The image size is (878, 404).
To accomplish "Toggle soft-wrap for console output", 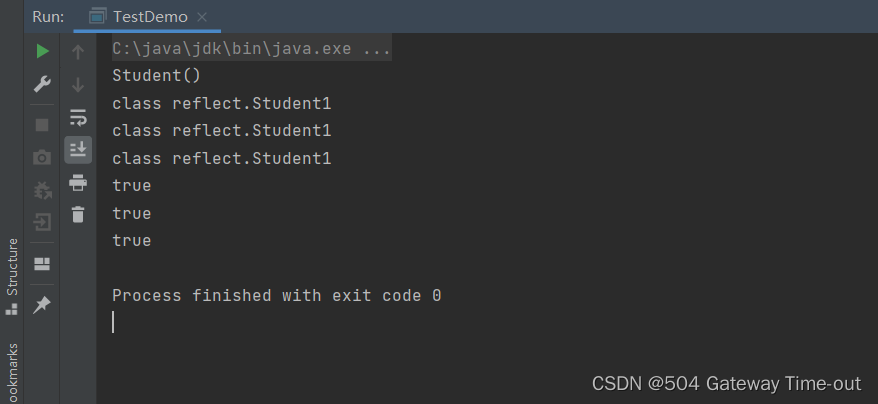I will (78, 118).
